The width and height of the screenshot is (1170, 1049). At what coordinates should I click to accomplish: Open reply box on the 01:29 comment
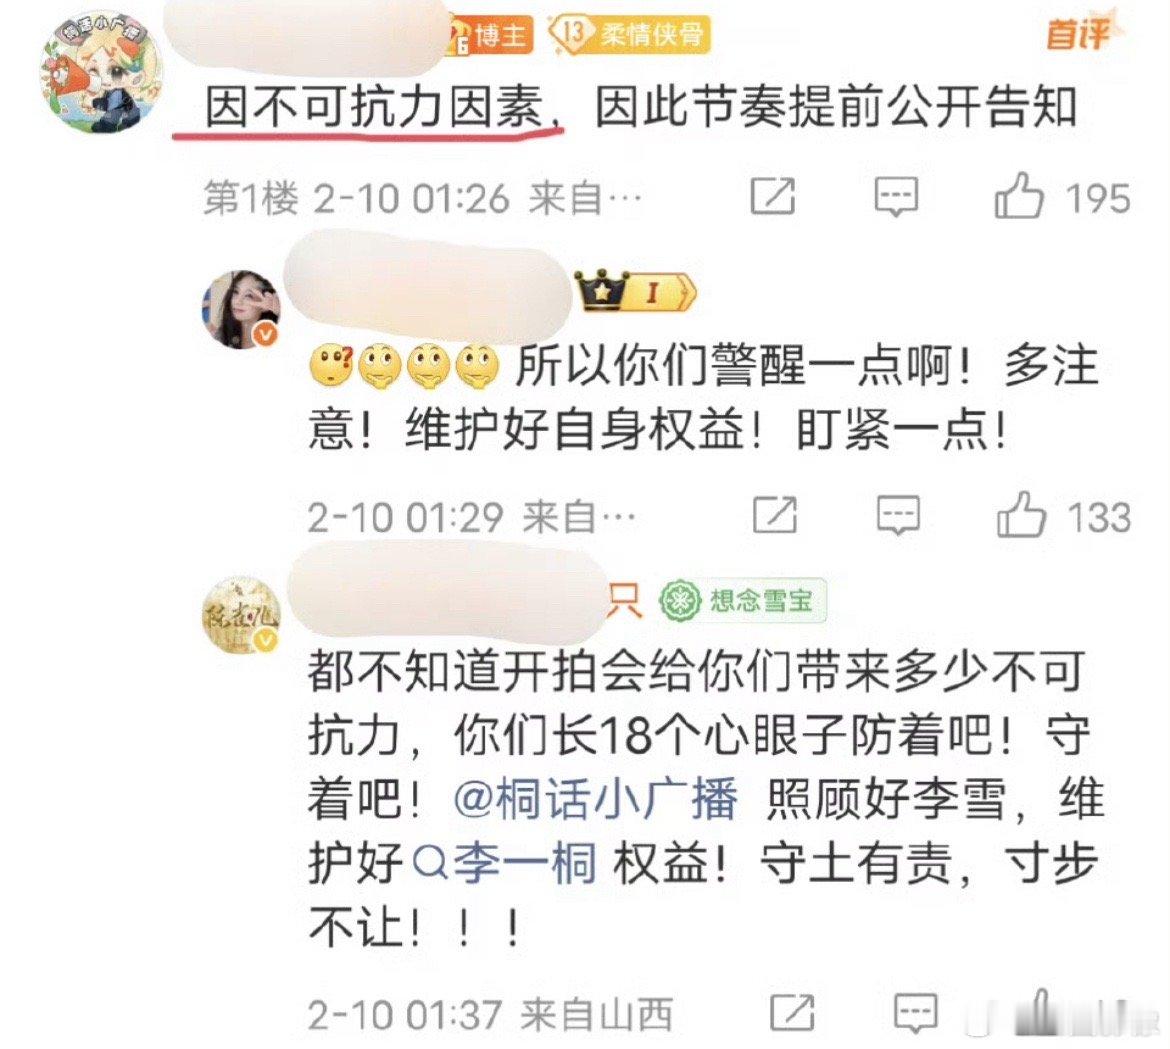[x=898, y=515]
